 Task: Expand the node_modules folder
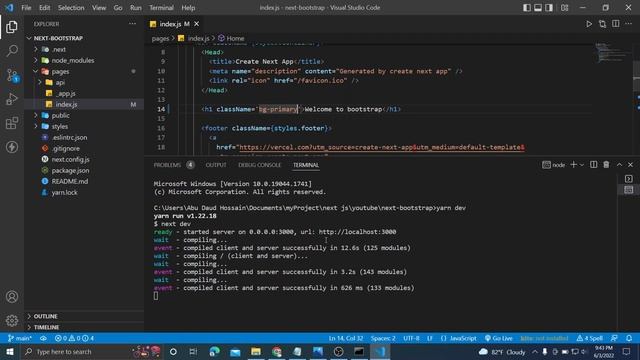pyautogui.click(x=36, y=60)
